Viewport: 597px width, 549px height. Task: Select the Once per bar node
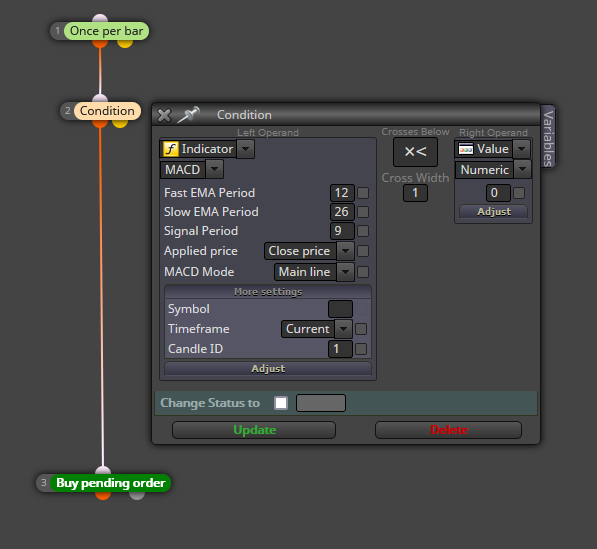tap(106, 31)
